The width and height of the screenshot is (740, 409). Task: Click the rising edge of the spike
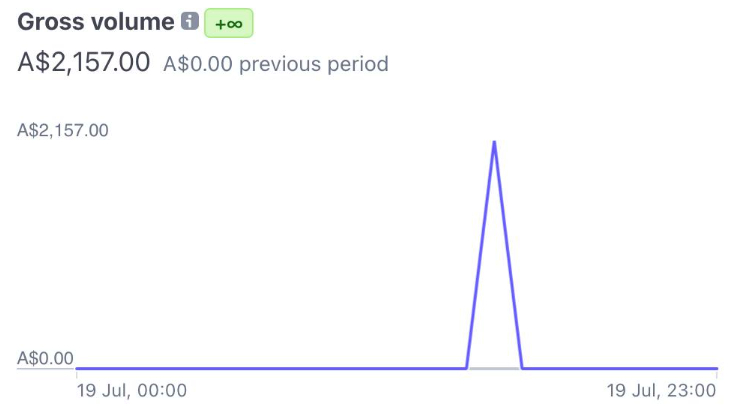(480, 255)
